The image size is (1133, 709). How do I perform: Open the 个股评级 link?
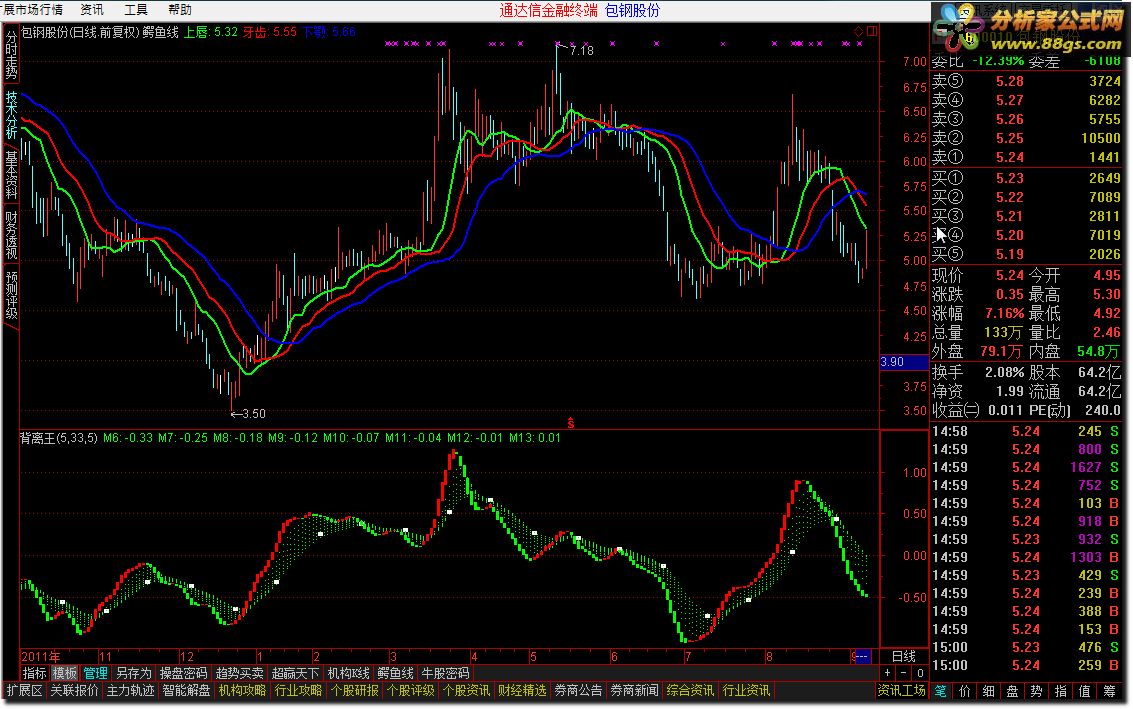click(410, 690)
